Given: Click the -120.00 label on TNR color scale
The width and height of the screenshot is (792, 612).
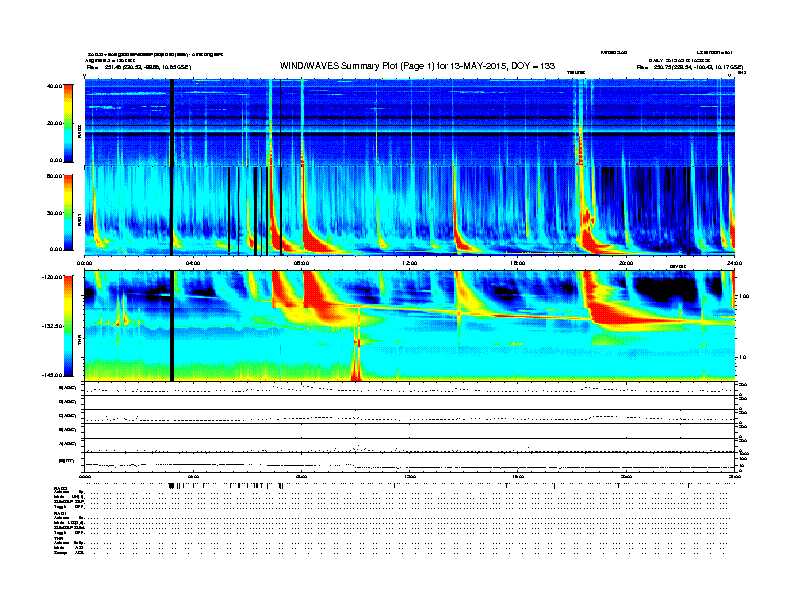Looking at the screenshot, I should coord(52,277).
